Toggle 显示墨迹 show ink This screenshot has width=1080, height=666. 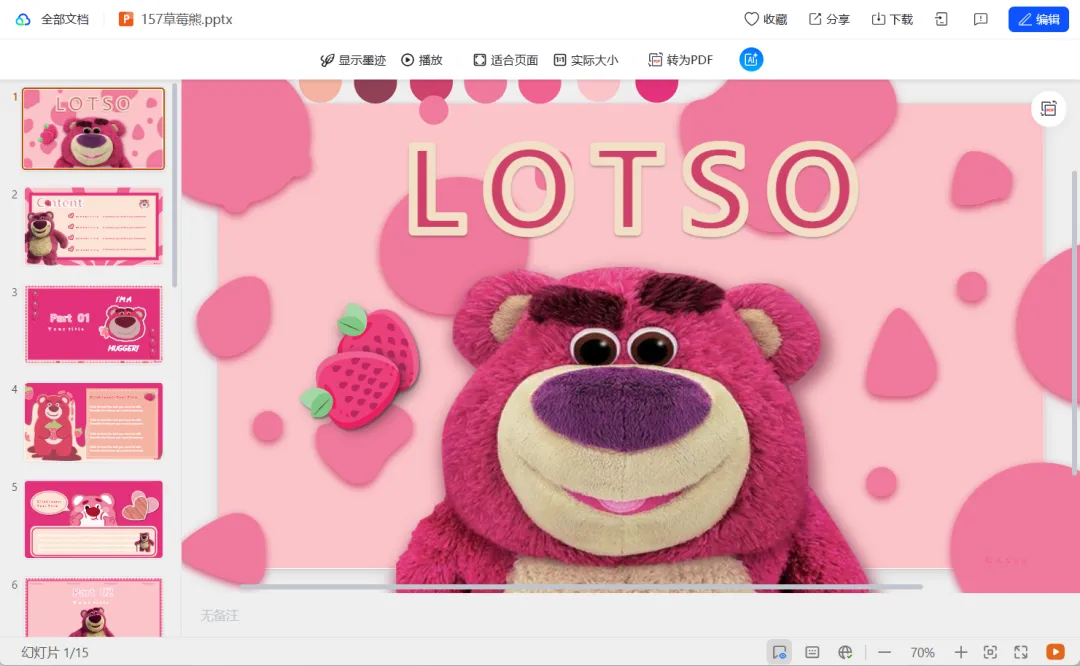[353, 60]
